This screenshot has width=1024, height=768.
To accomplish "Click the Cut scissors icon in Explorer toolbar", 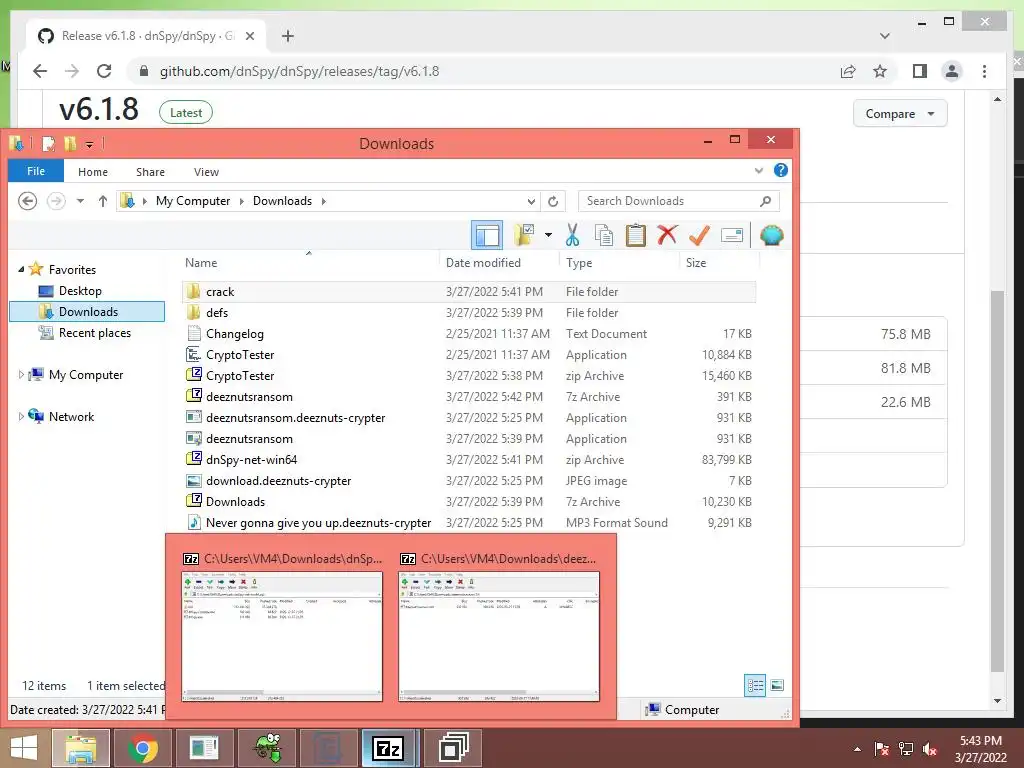I will click(573, 235).
